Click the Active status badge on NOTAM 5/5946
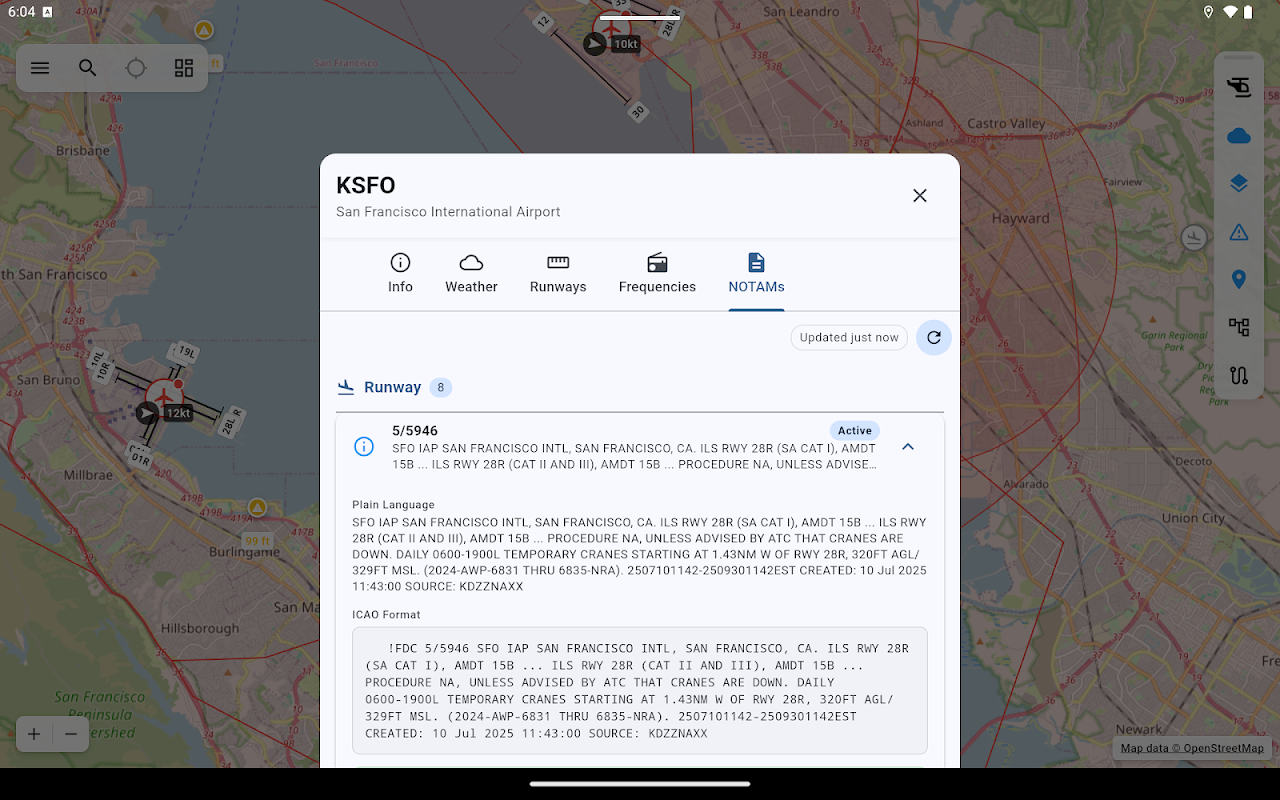Screen dimensions: 1280x800 coord(855,431)
